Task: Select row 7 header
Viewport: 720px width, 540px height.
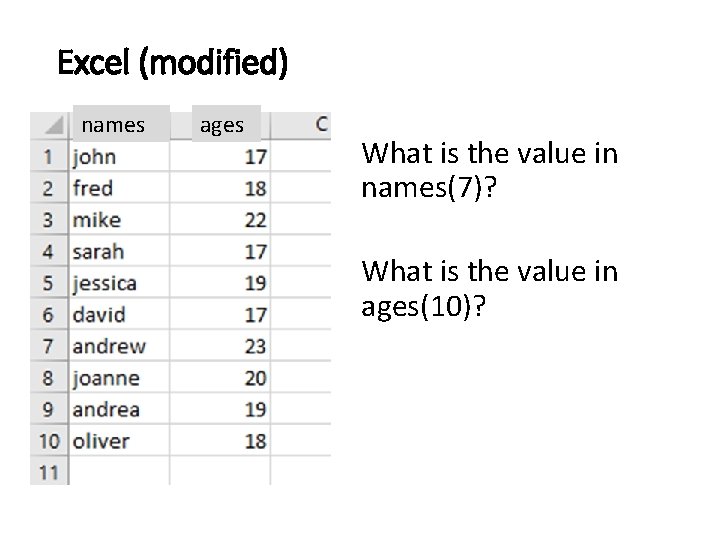Action: (x=49, y=346)
